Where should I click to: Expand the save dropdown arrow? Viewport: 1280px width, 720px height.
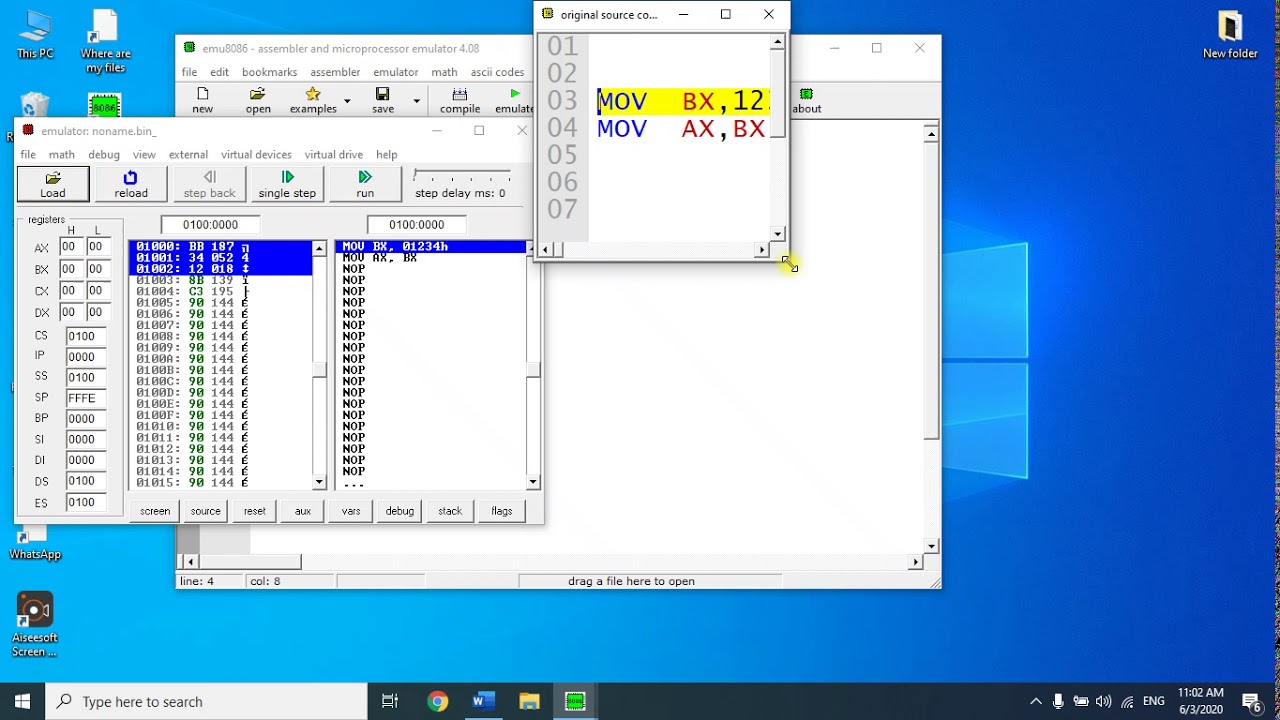[416, 101]
